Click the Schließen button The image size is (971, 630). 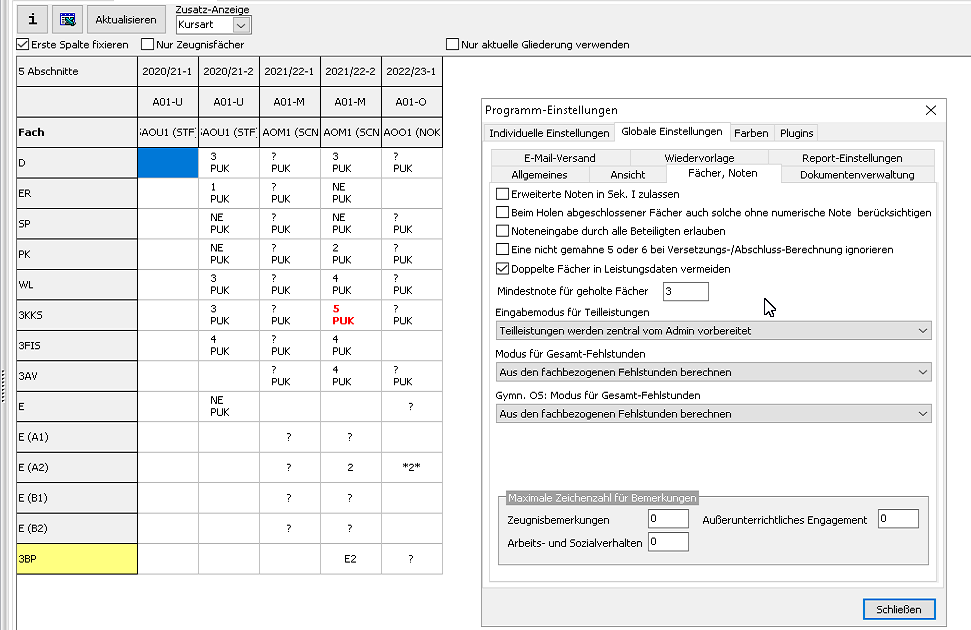899,610
